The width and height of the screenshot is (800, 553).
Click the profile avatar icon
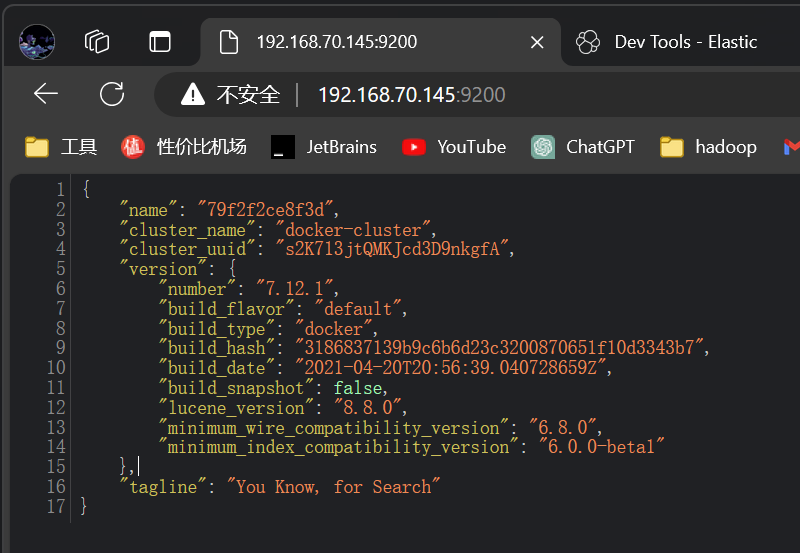coord(37,41)
